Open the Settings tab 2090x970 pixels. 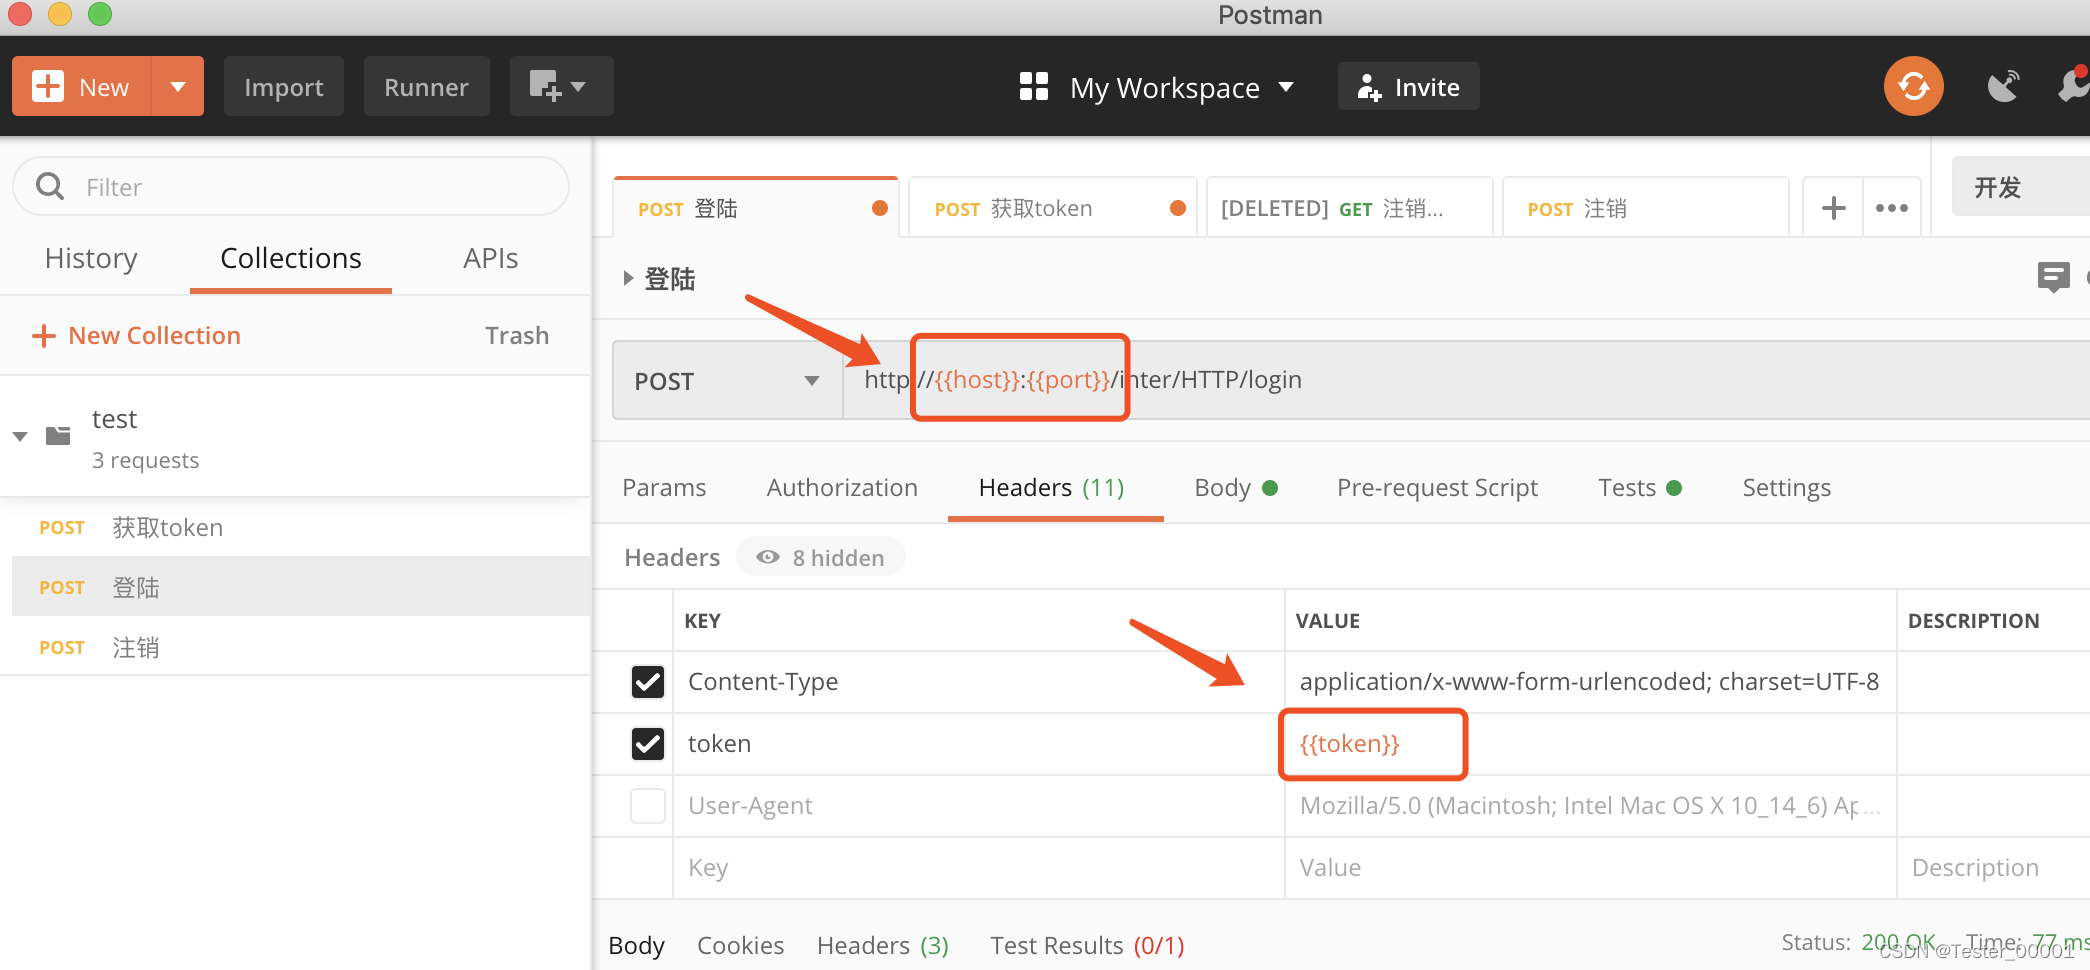click(x=1786, y=487)
